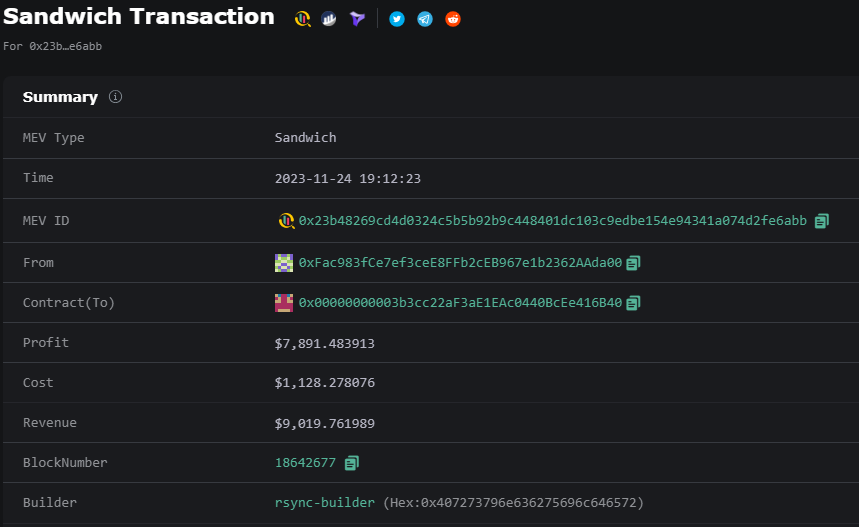Open the magnifier explorer icon beside title
Screen dimensions: 859x527
click(302, 19)
